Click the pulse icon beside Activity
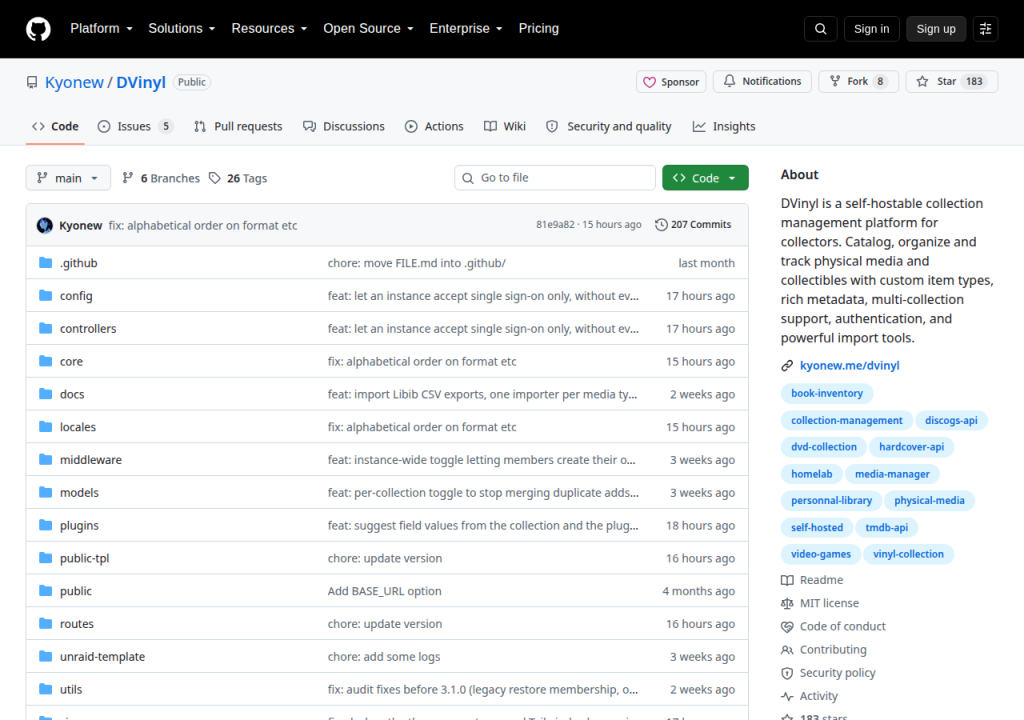The height and width of the screenshot is (720, 1024). tap(787, 696)
